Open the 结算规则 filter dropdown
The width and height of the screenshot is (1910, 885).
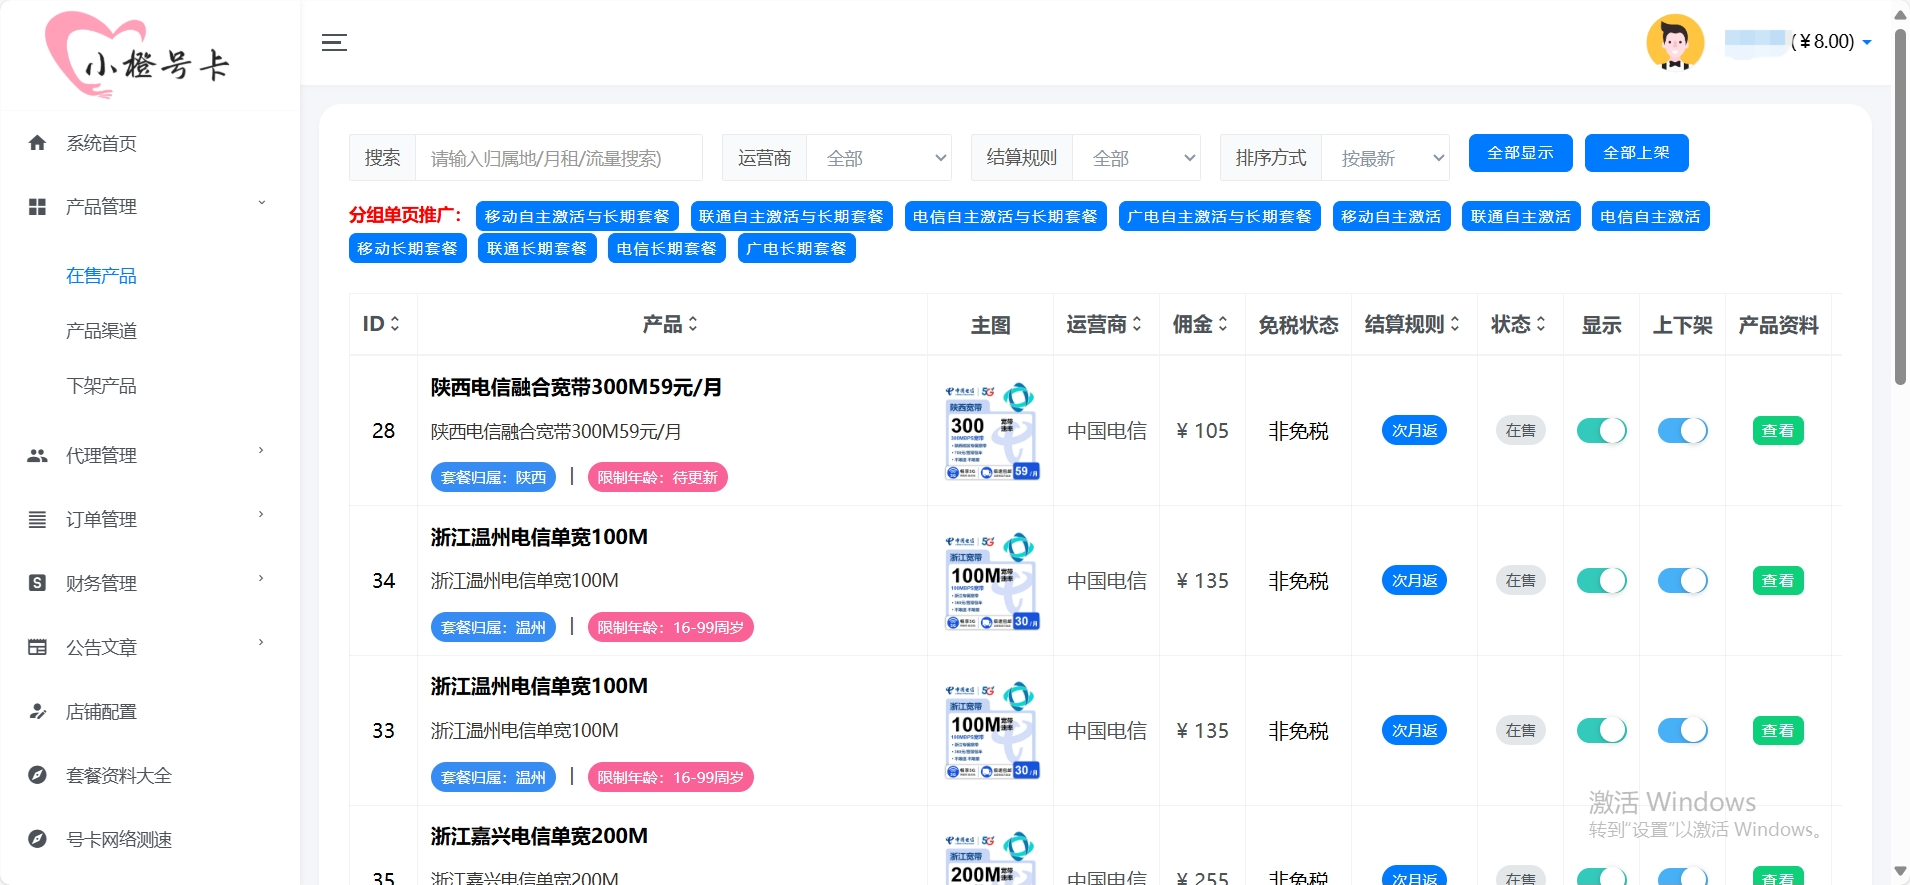click(1136, 158)
